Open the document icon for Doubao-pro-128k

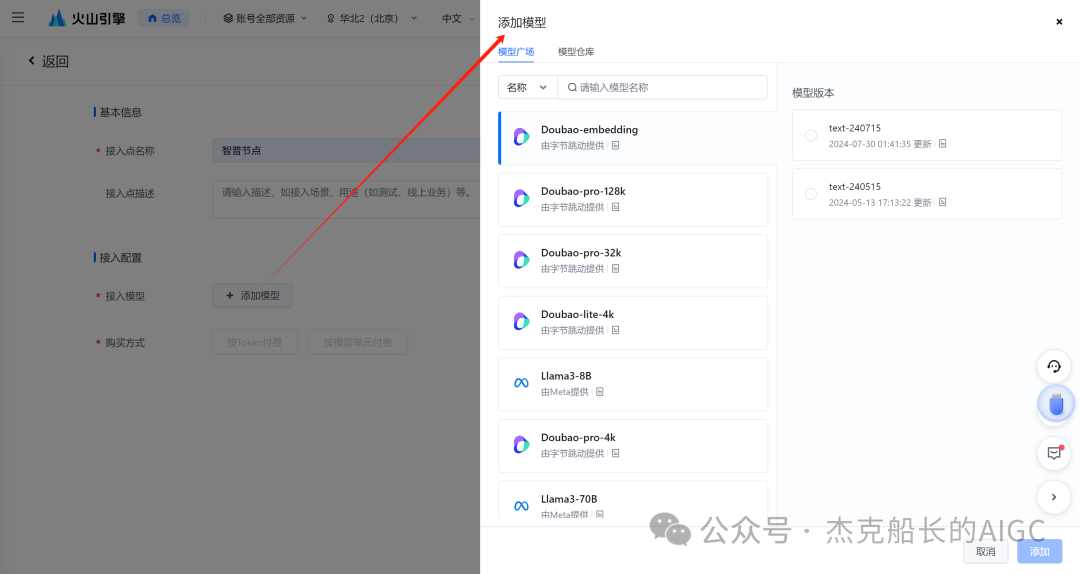(616, 207)
